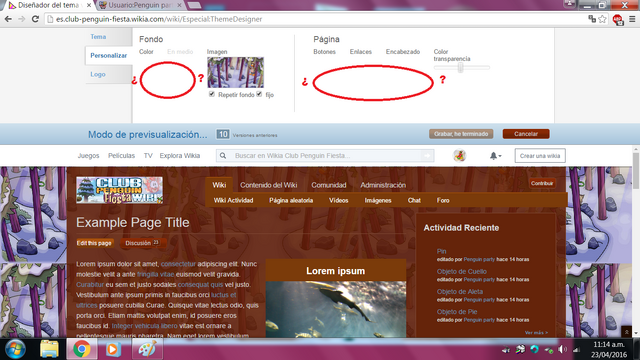Click the Club Penguin Fiesta Wiki logo
This screenshot has width=640, height=360.
pos(120,190)
